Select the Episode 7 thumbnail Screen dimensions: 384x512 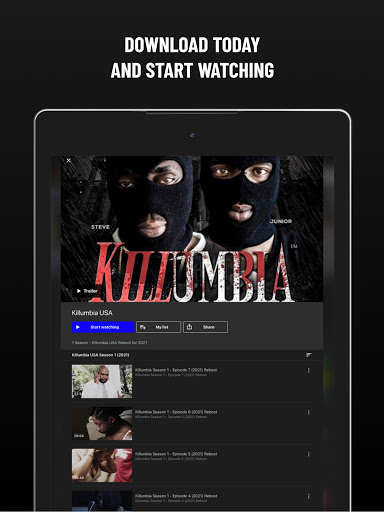point(102,381)
